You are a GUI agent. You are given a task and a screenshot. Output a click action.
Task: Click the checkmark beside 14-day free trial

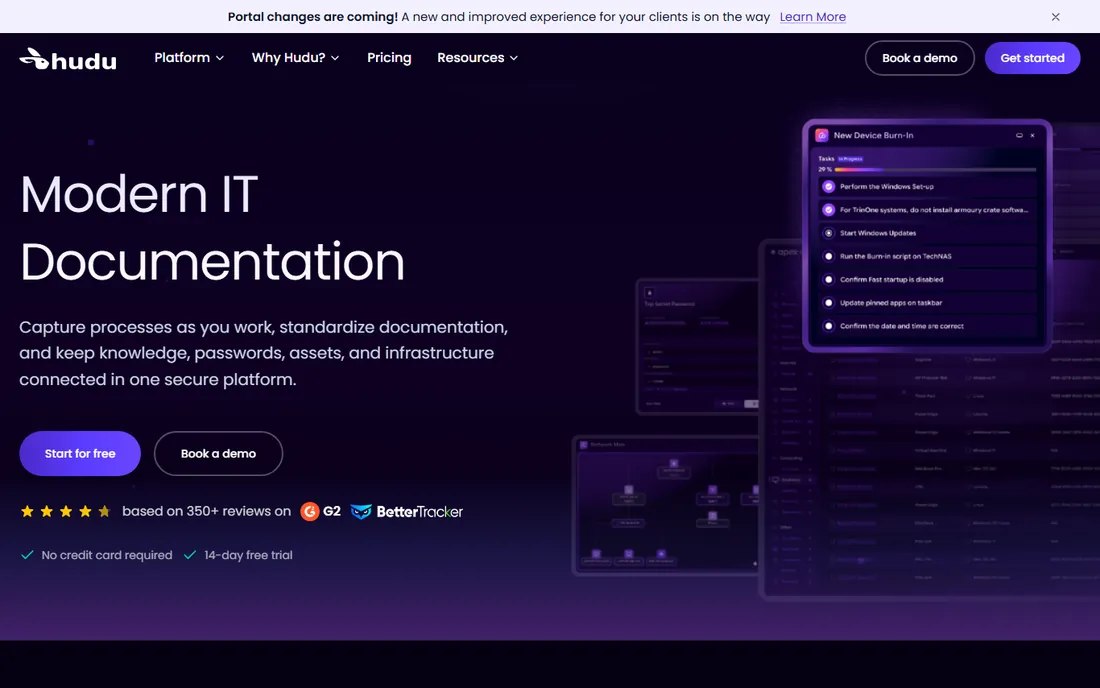click(x=189, y=555)
